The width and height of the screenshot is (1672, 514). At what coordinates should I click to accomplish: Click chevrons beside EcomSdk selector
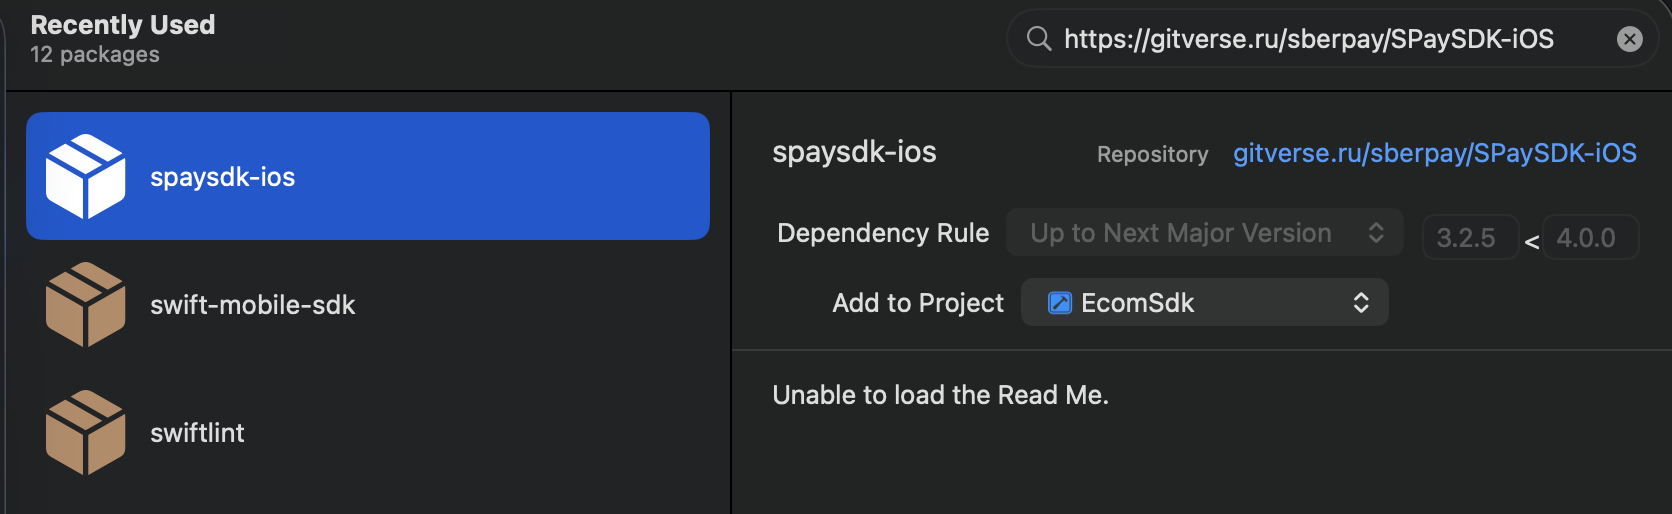pyautogui.click(x=1361, y=303)
